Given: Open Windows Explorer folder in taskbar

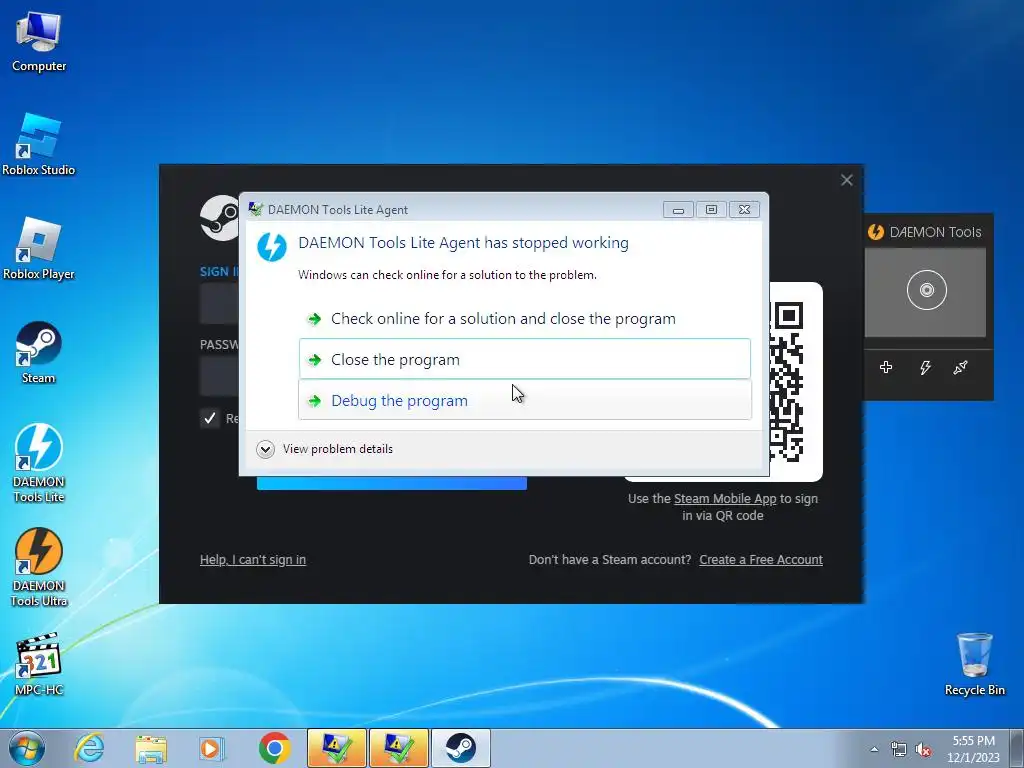Looking at the screenshot, I should click(151, 748).
